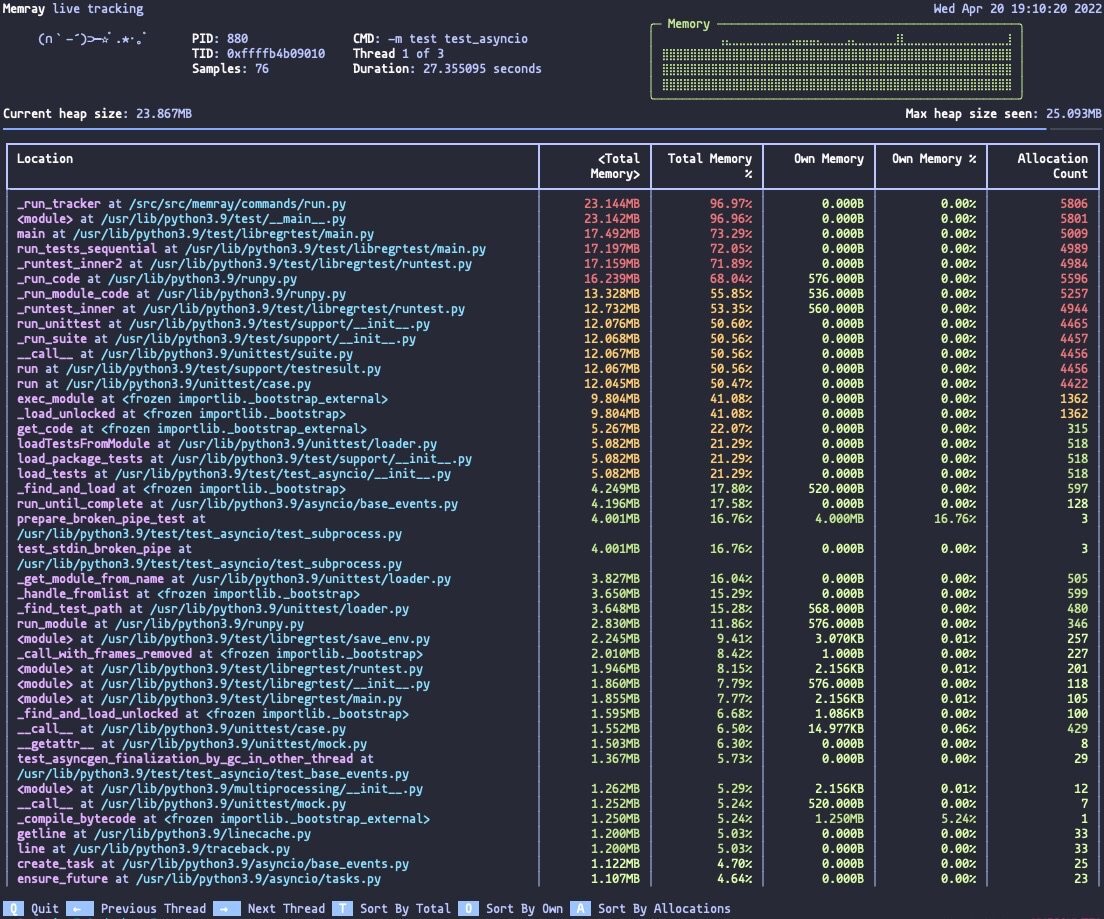Select the _load_unlocked row
The height and width of the screenshot is (919, 1104).
(x=552, y=413)
